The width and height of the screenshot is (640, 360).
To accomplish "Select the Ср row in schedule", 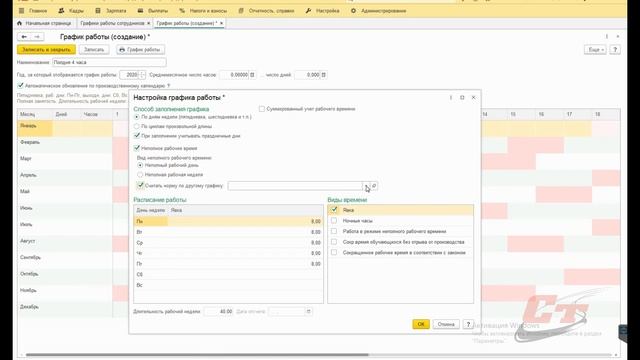I will [x=228, y=242].
